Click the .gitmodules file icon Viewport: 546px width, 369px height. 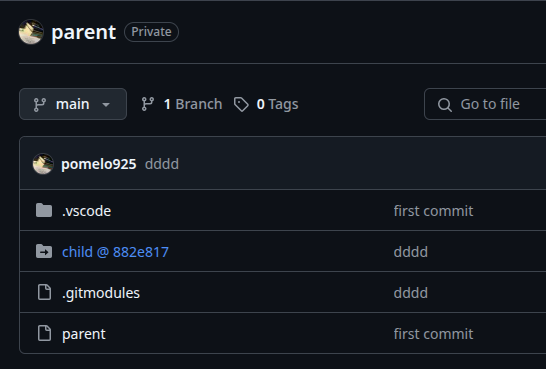(x=44, y=292)
